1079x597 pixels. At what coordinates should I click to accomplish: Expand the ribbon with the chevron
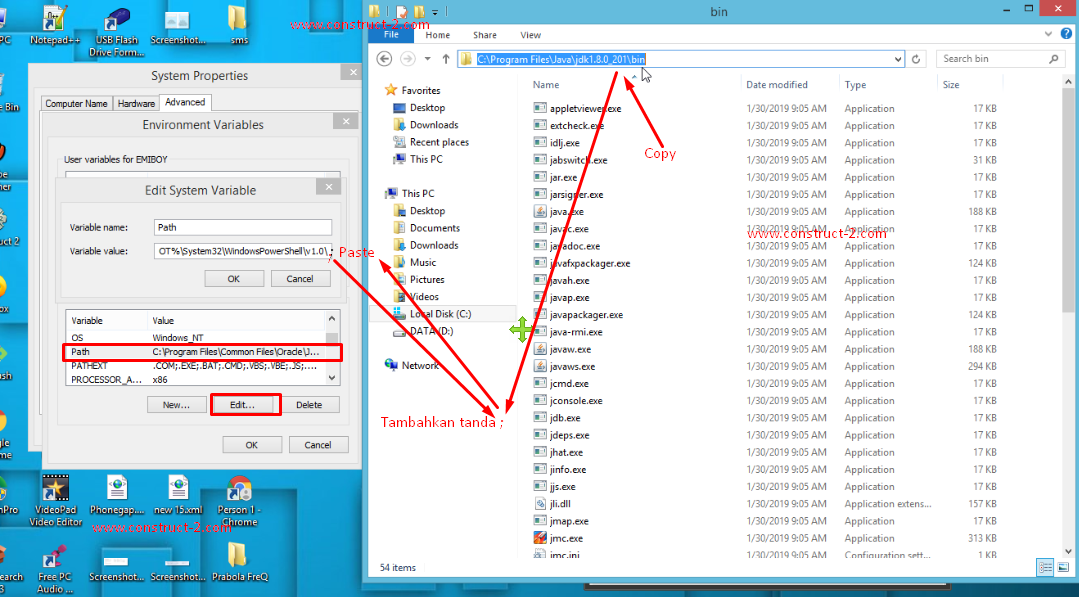1048,34
